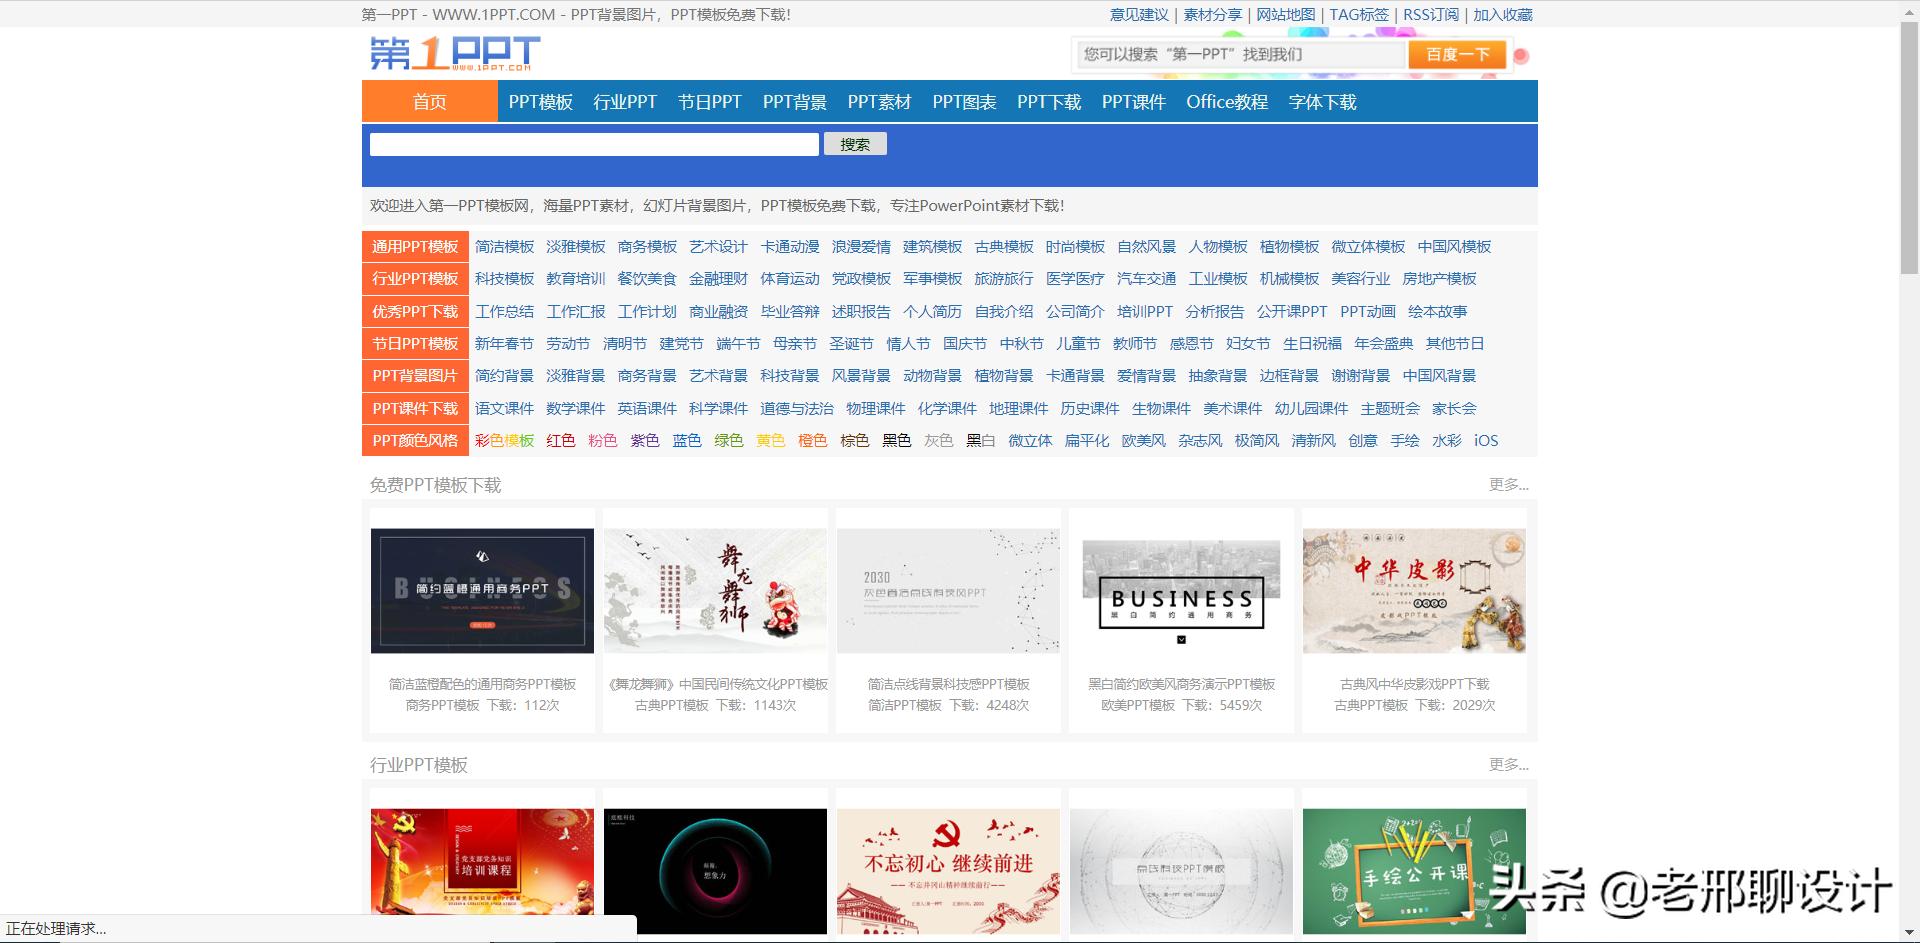Click the 加入收藏 link
The height and width of the screenshot is (943, 1920).
pyautogui.click(x=1502, y=15)
